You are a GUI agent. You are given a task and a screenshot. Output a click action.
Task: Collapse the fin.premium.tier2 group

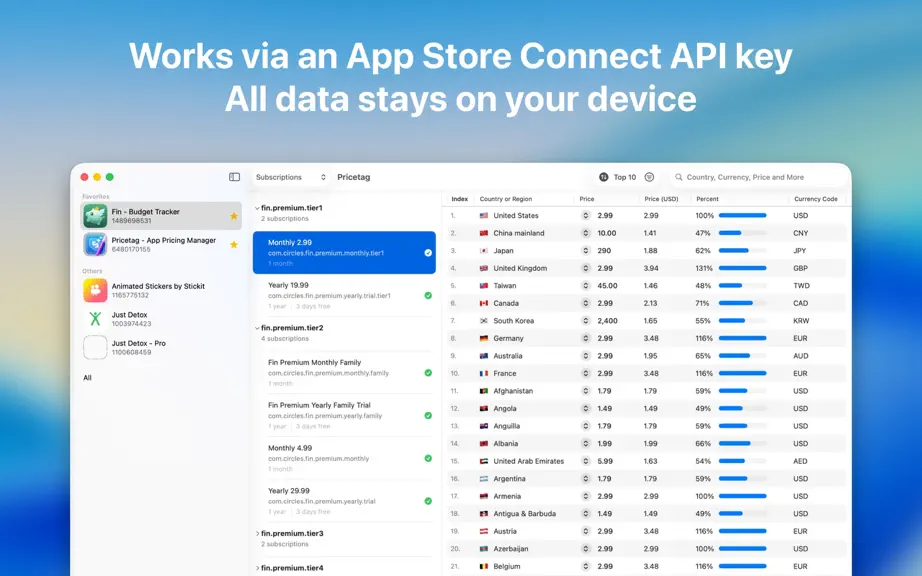(x=257, y=328)
